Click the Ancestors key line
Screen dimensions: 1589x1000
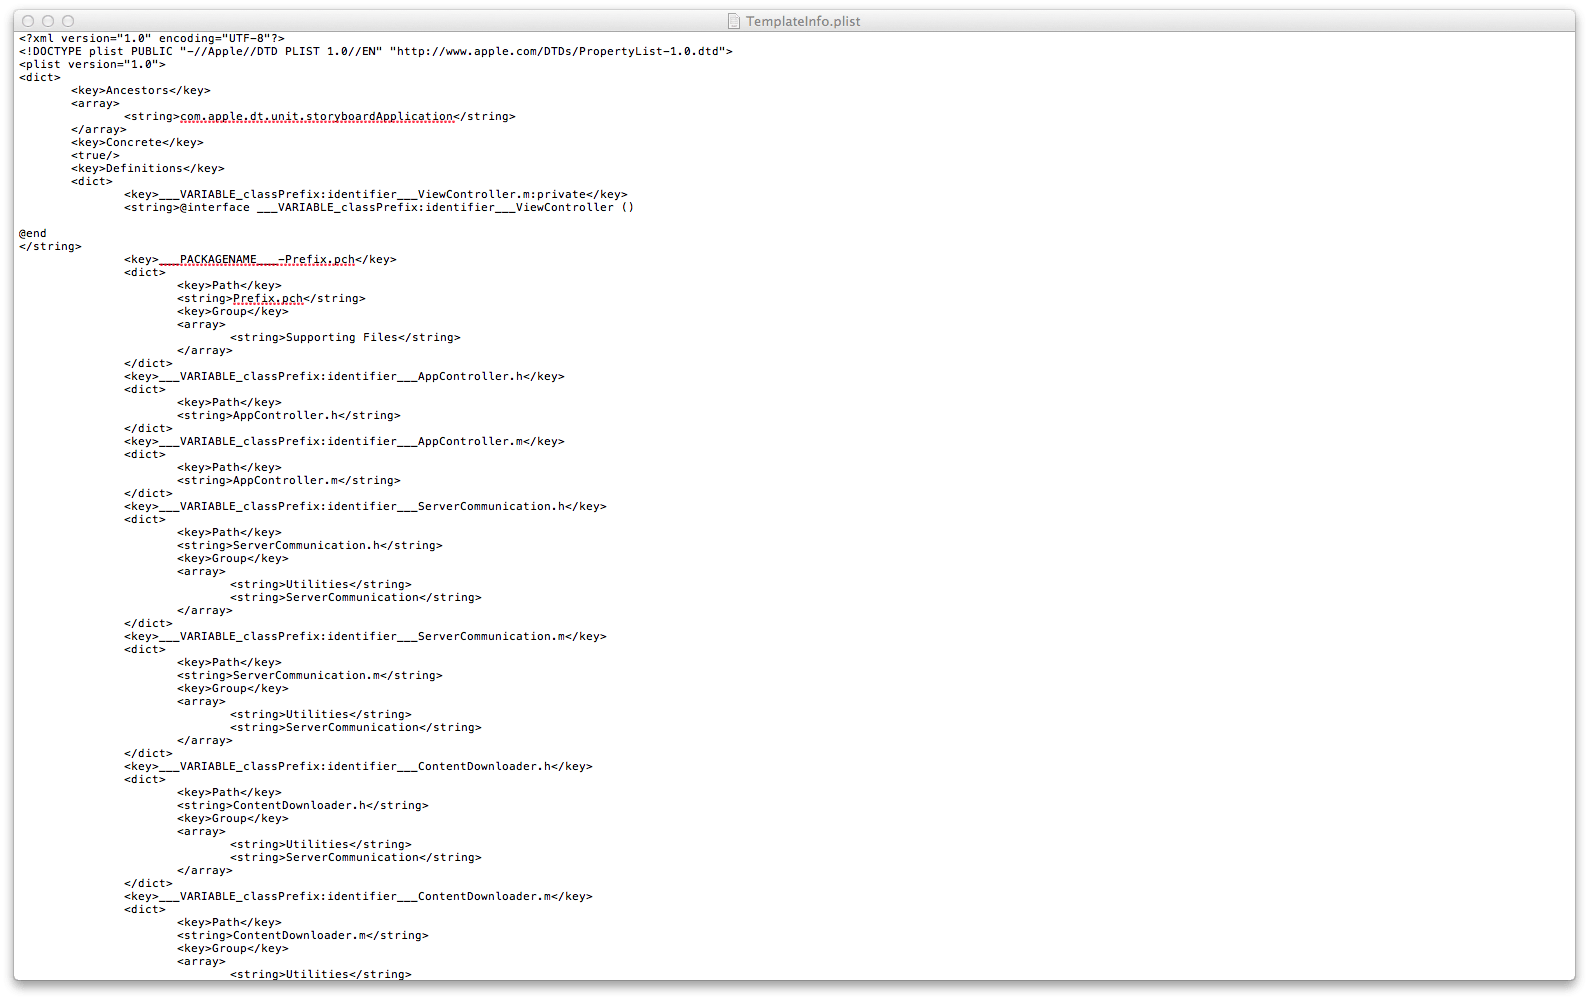pyautogui.click(x=141, y=90)
